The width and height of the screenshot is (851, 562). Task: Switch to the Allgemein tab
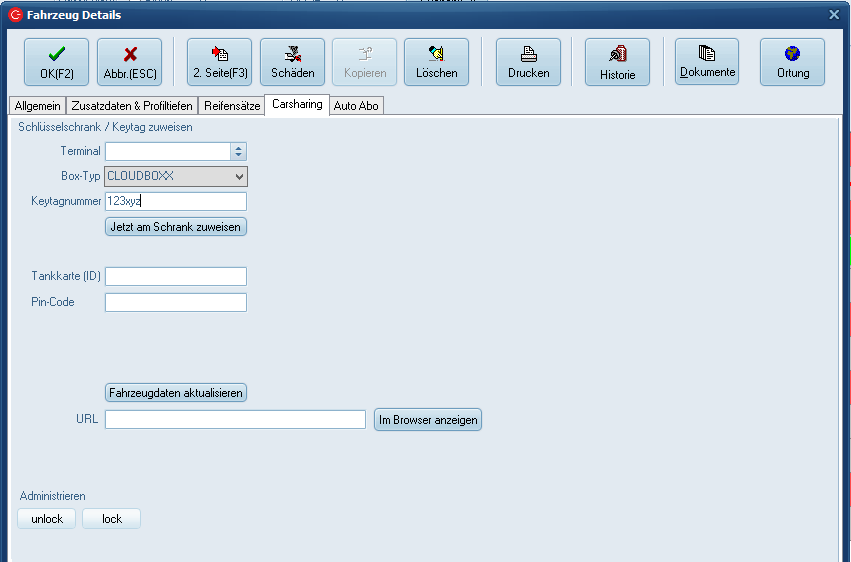point(38,106)
